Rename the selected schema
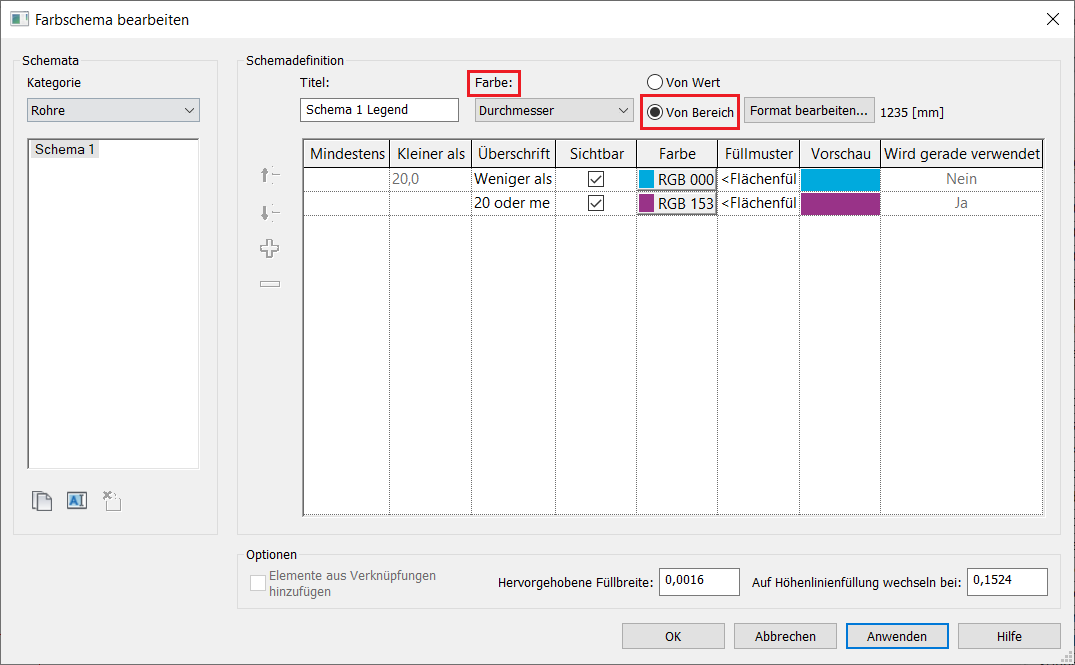 77,501
